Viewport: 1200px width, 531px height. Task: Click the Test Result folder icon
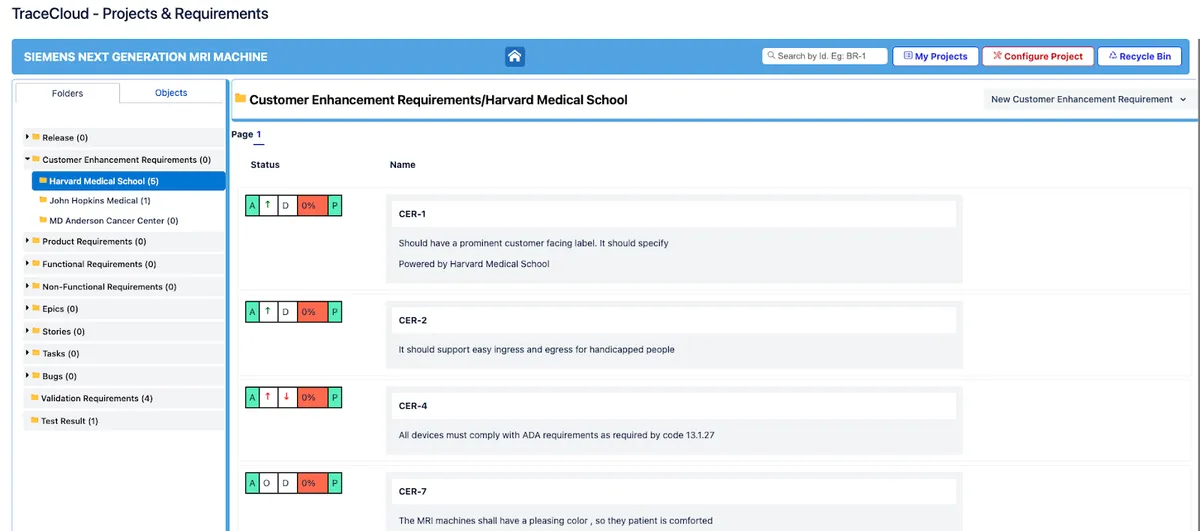[35, 421]
